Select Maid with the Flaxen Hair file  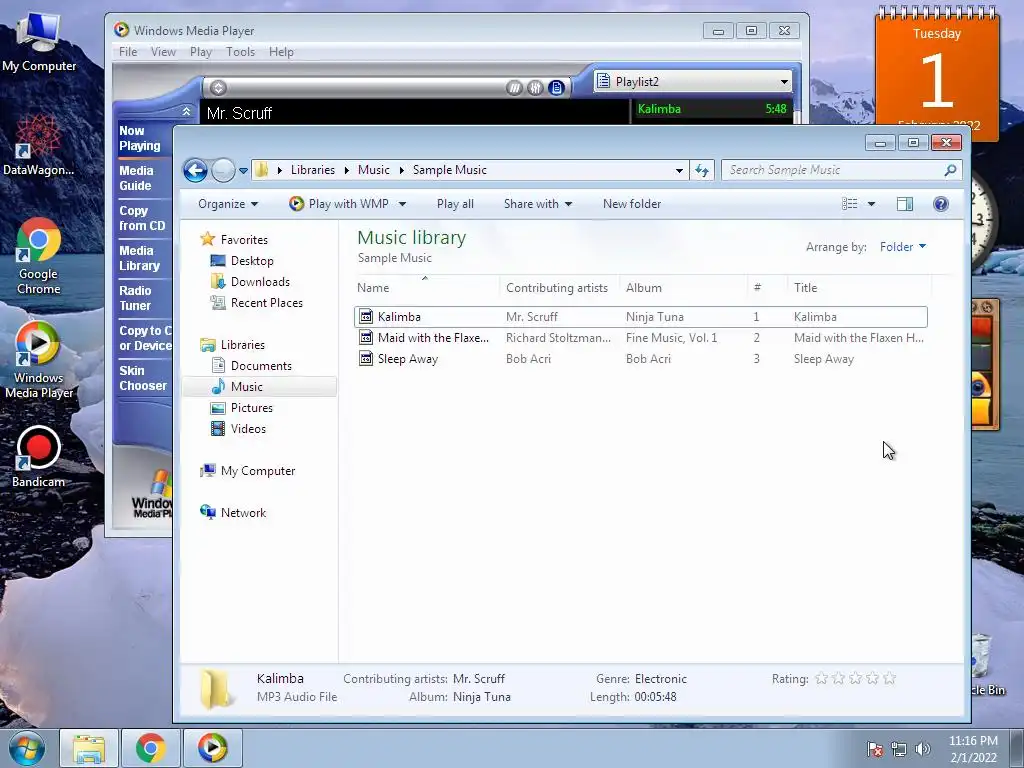click(641, 338)
